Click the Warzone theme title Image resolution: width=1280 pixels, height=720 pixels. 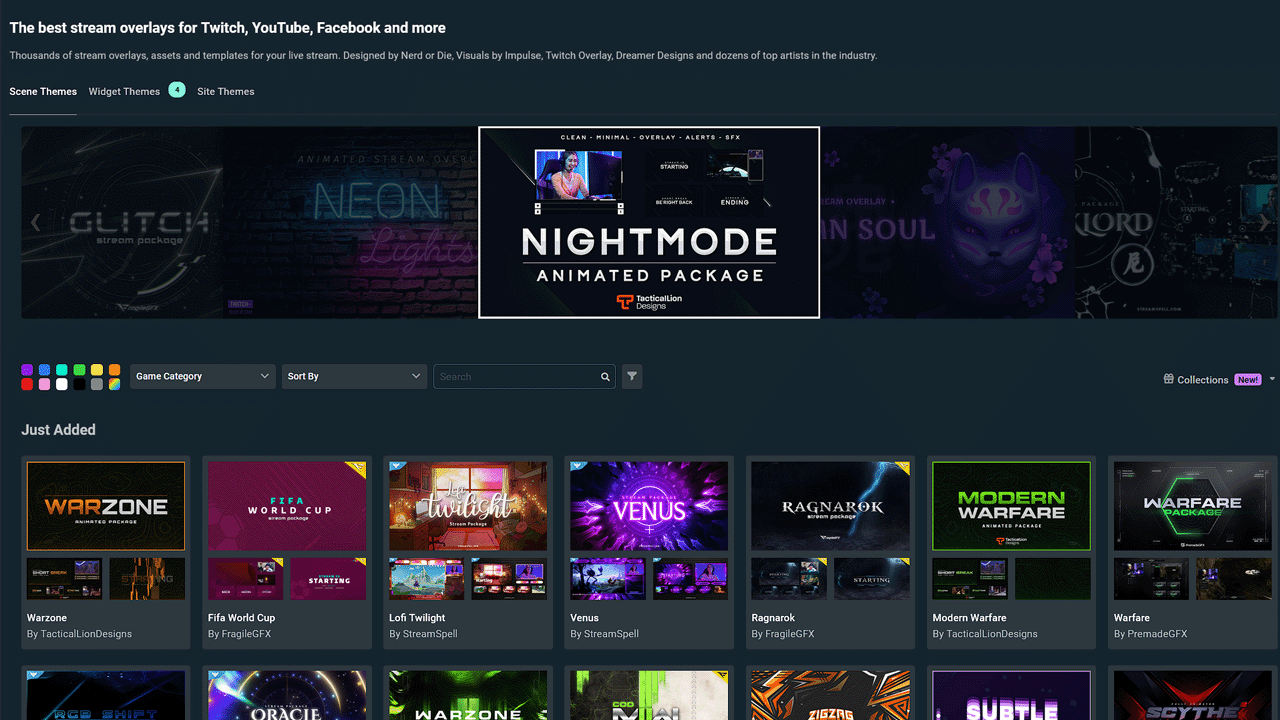47,618
